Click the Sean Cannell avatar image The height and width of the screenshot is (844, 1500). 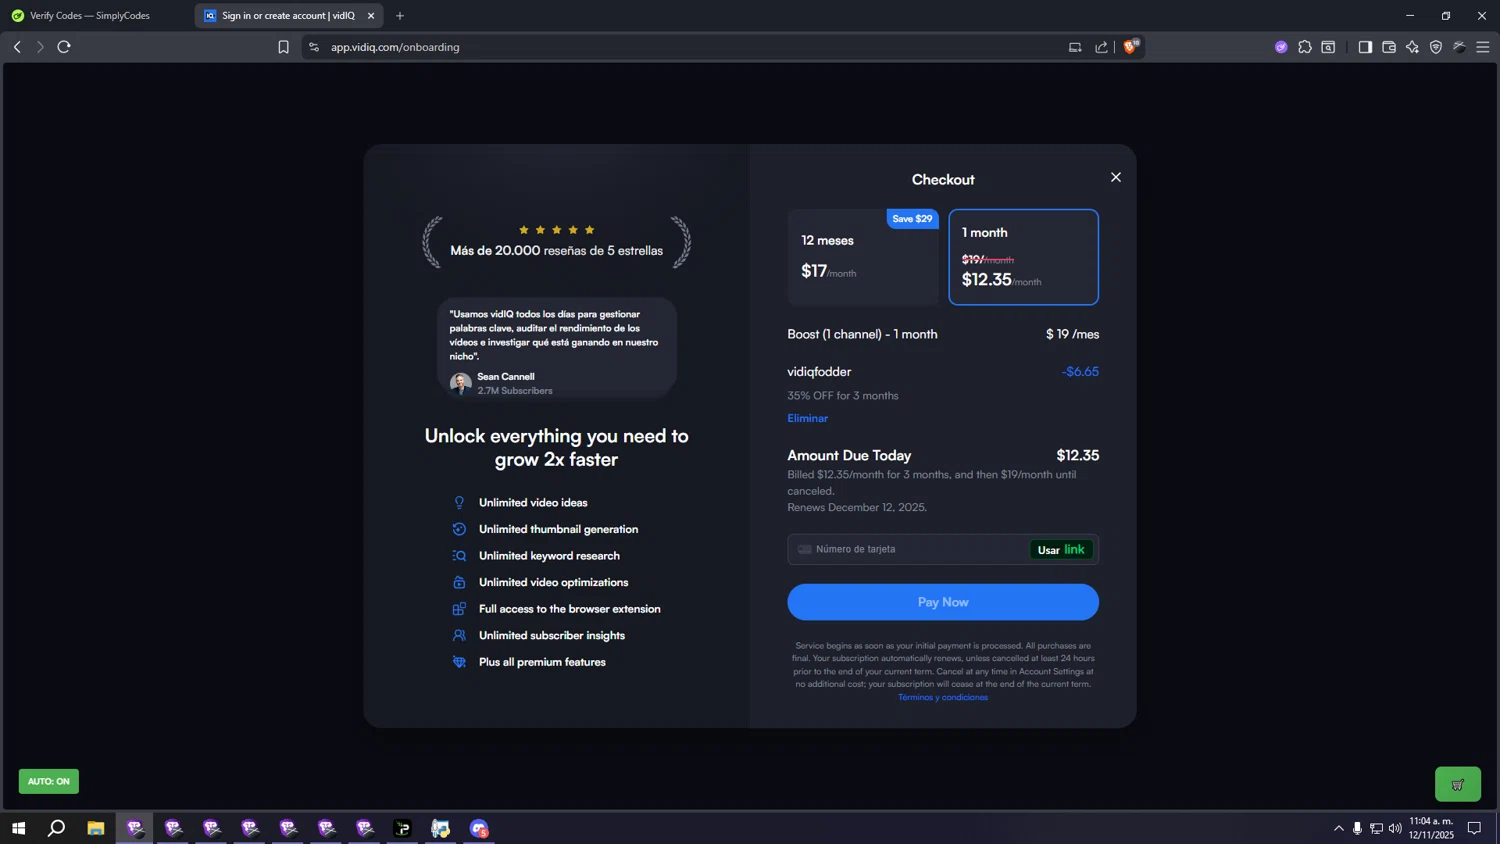461,384
